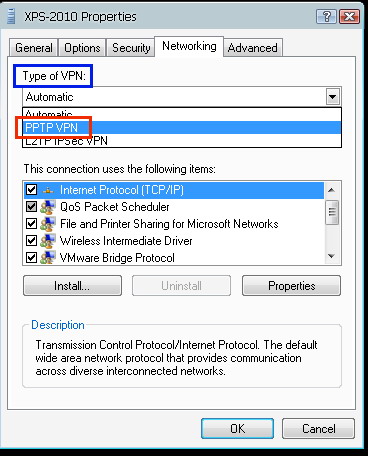Viewport: 368px width, 456px height.
Task: Disable the VMware Bridge Protocol checkbox
Action: click(31, 258)
